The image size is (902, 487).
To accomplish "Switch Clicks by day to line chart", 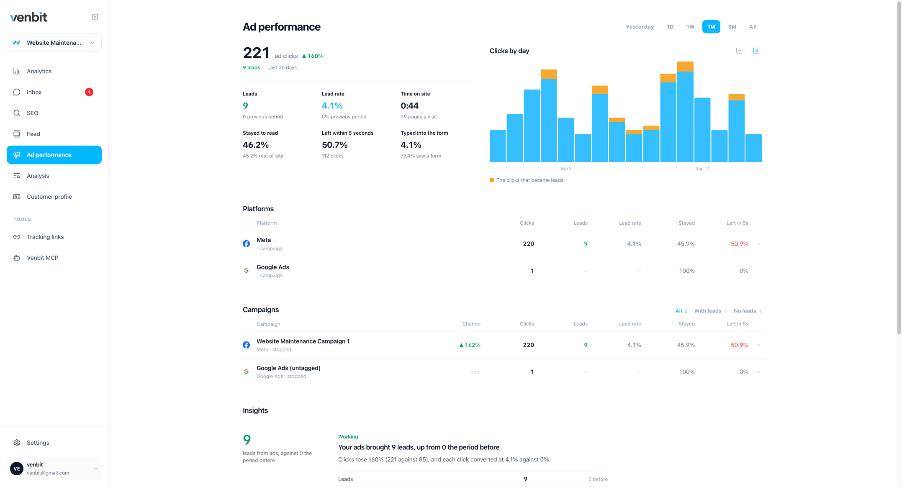I will pyautogui.click(x=739, y=51).
